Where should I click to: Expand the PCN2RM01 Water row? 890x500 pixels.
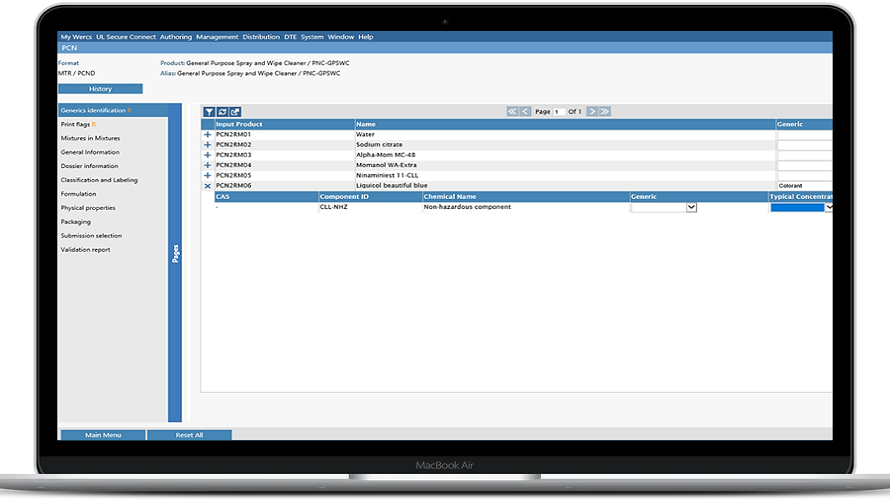[x=208, y=134]
